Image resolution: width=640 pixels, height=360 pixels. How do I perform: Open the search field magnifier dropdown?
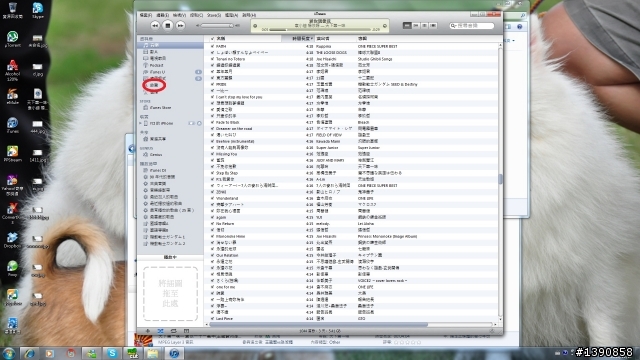coord(453,26)
